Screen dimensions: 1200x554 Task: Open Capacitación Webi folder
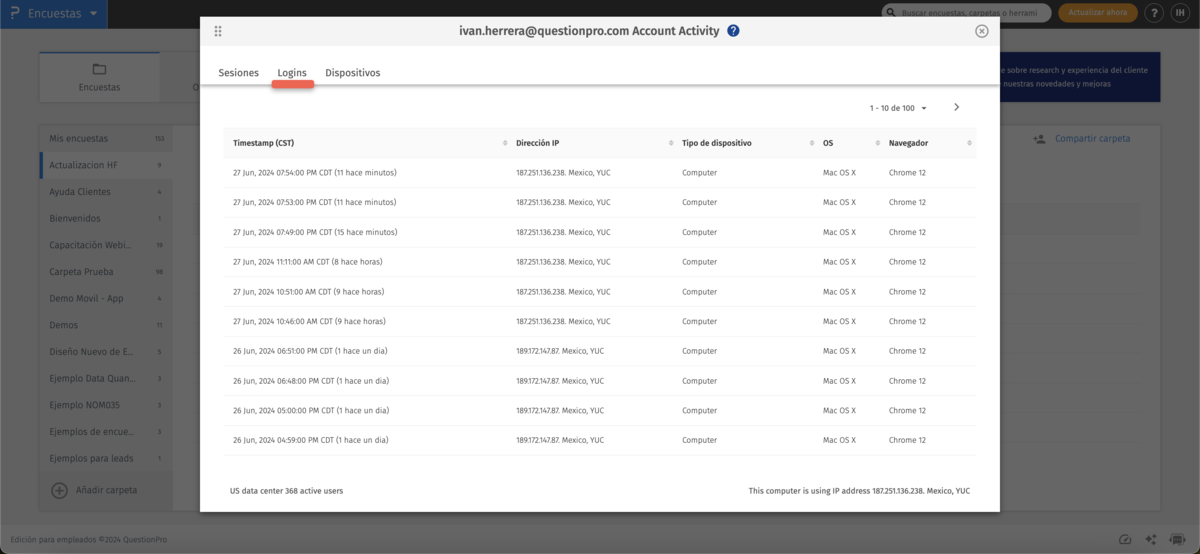106,244
